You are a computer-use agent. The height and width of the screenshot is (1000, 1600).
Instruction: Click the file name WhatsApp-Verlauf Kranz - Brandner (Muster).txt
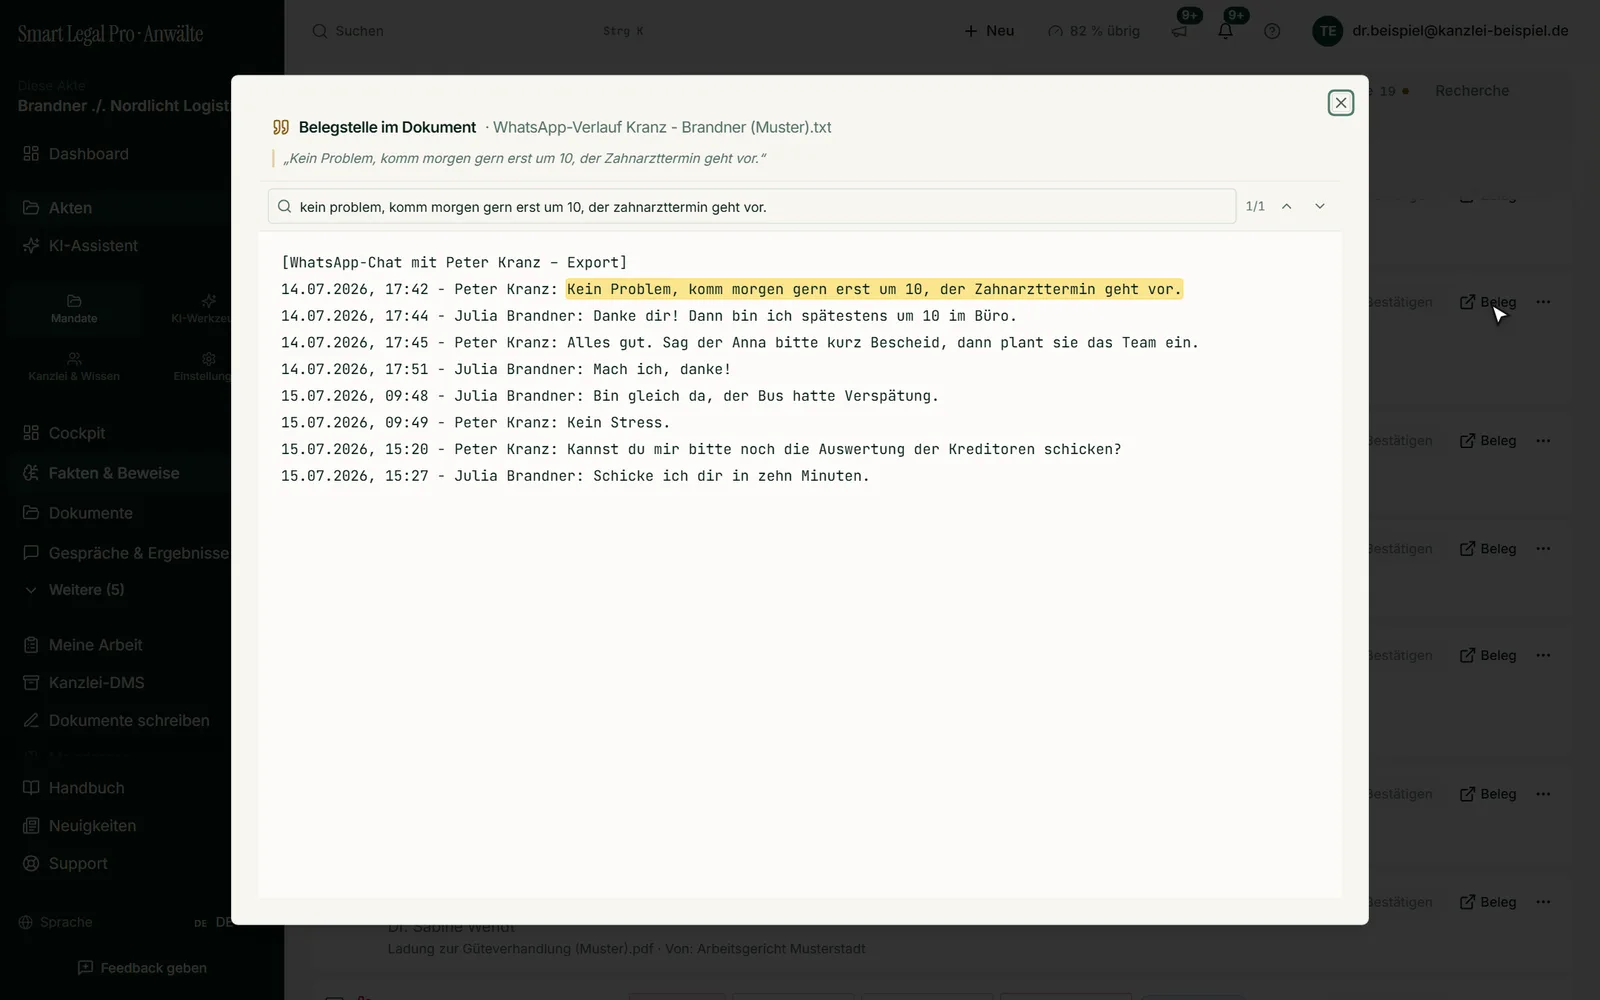click(x=662, y=127)
